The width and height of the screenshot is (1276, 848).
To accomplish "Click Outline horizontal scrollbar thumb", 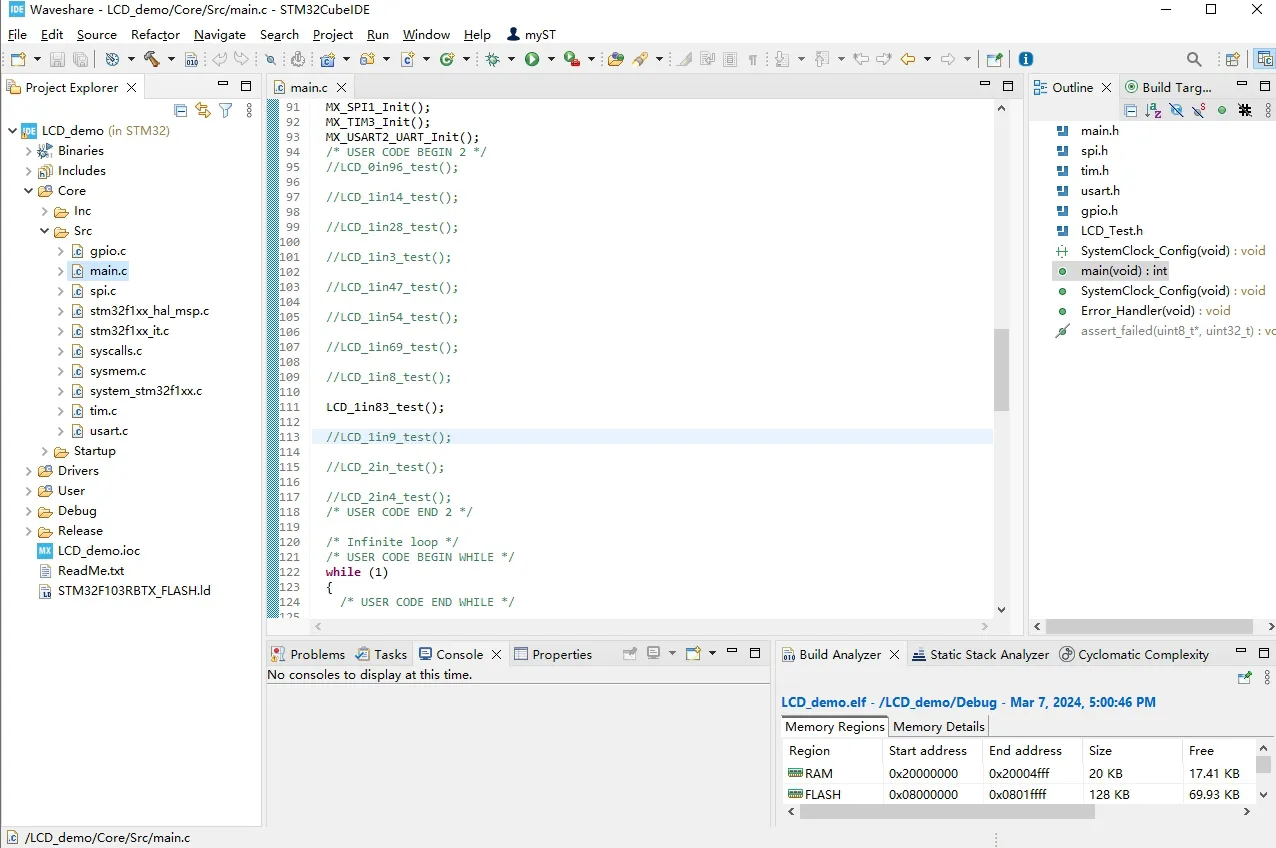I will [1150, 626].
